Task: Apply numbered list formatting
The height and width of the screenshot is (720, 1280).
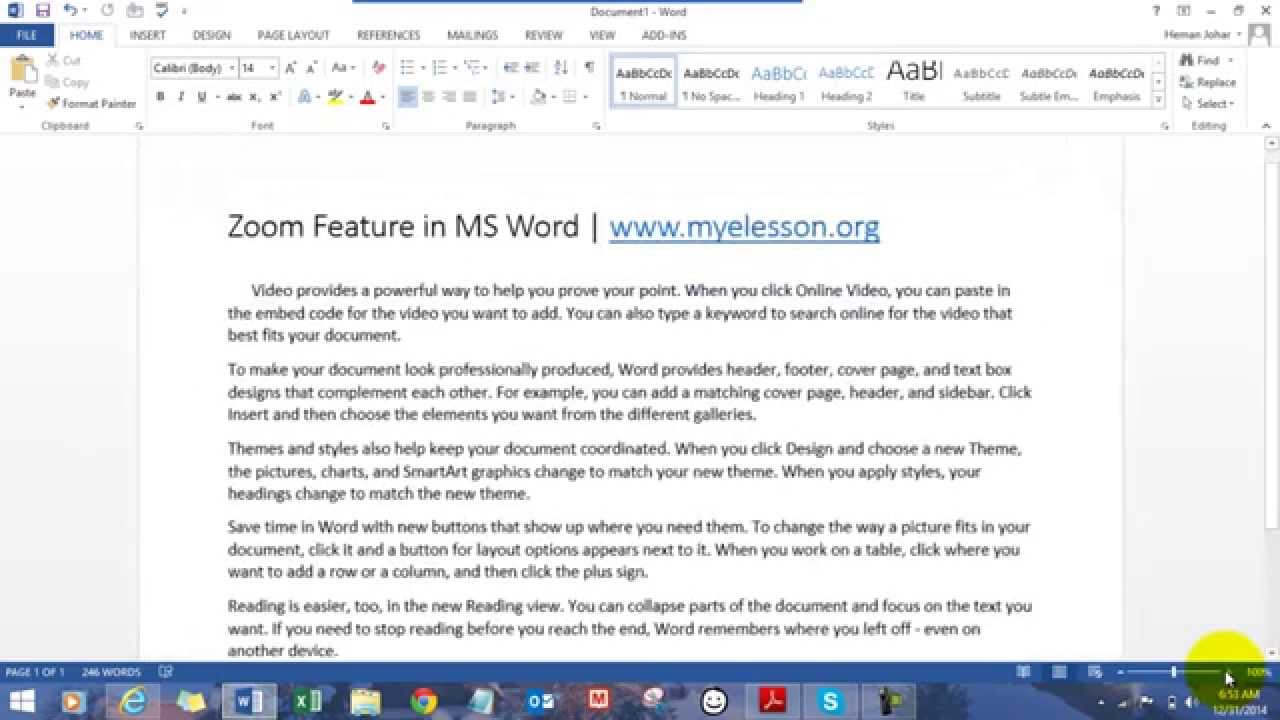Action: [438, 68]
